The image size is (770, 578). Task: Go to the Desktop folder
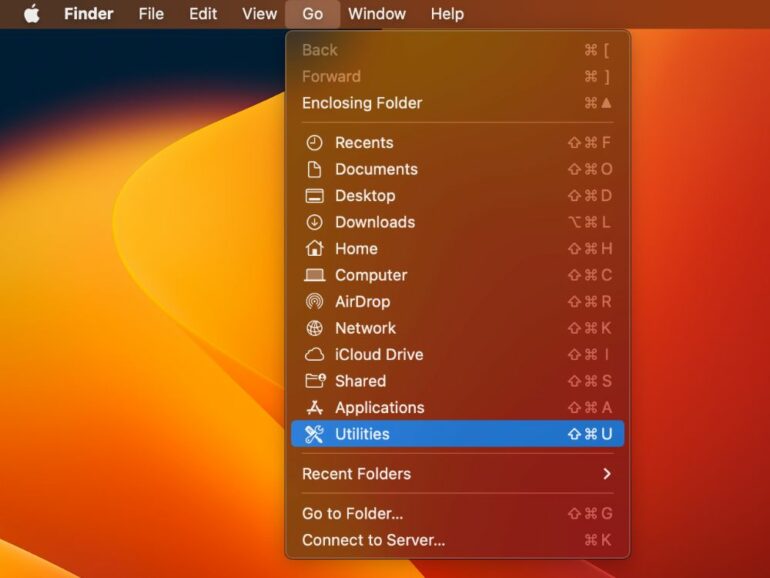[457, 196]
